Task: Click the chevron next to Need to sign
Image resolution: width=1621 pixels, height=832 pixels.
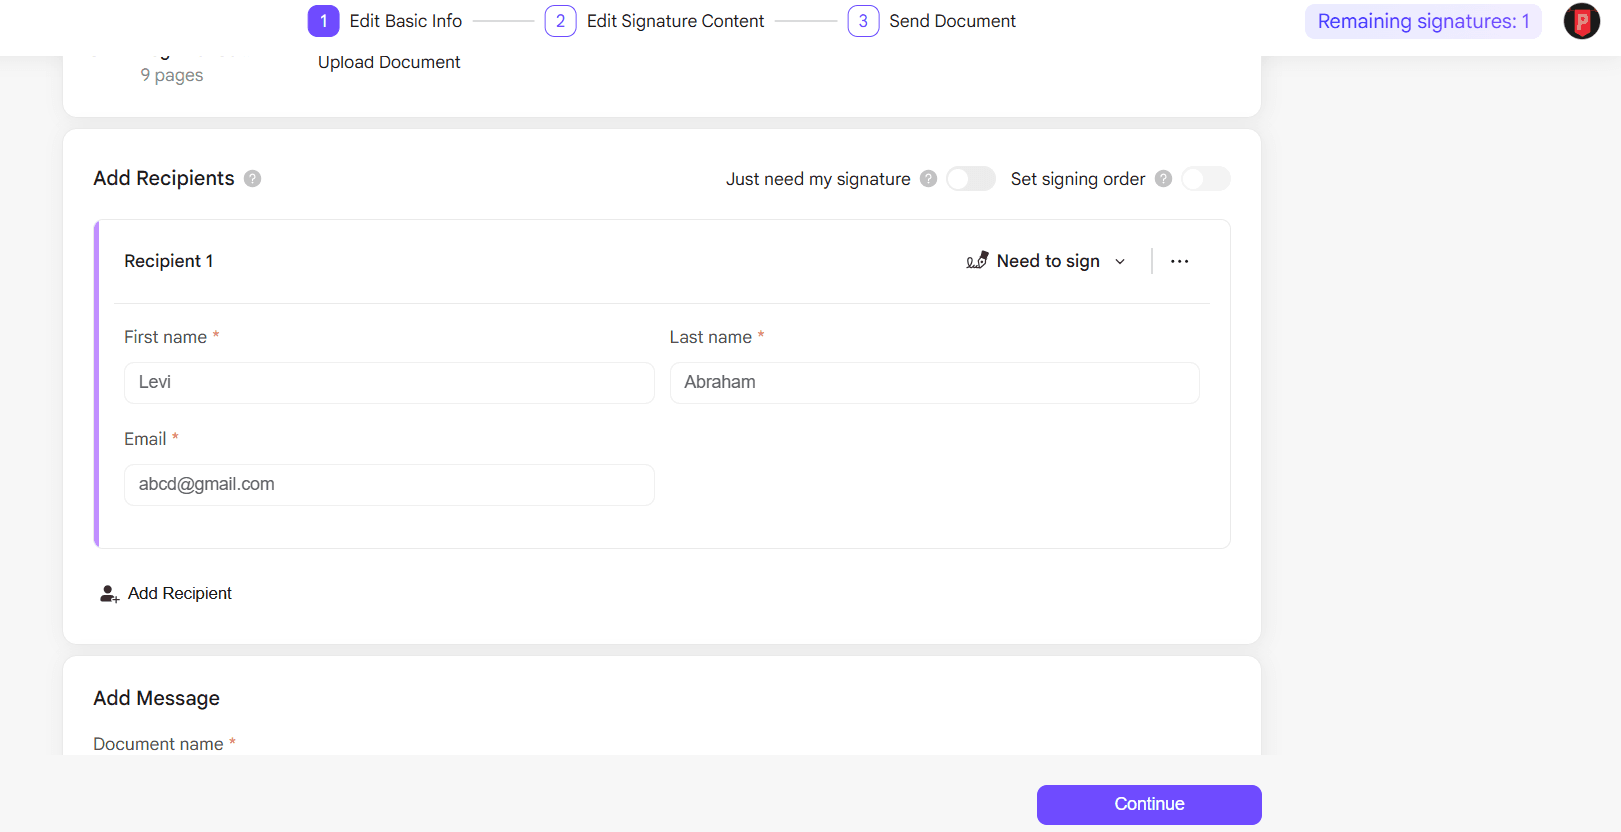Action: point(1120,262)
